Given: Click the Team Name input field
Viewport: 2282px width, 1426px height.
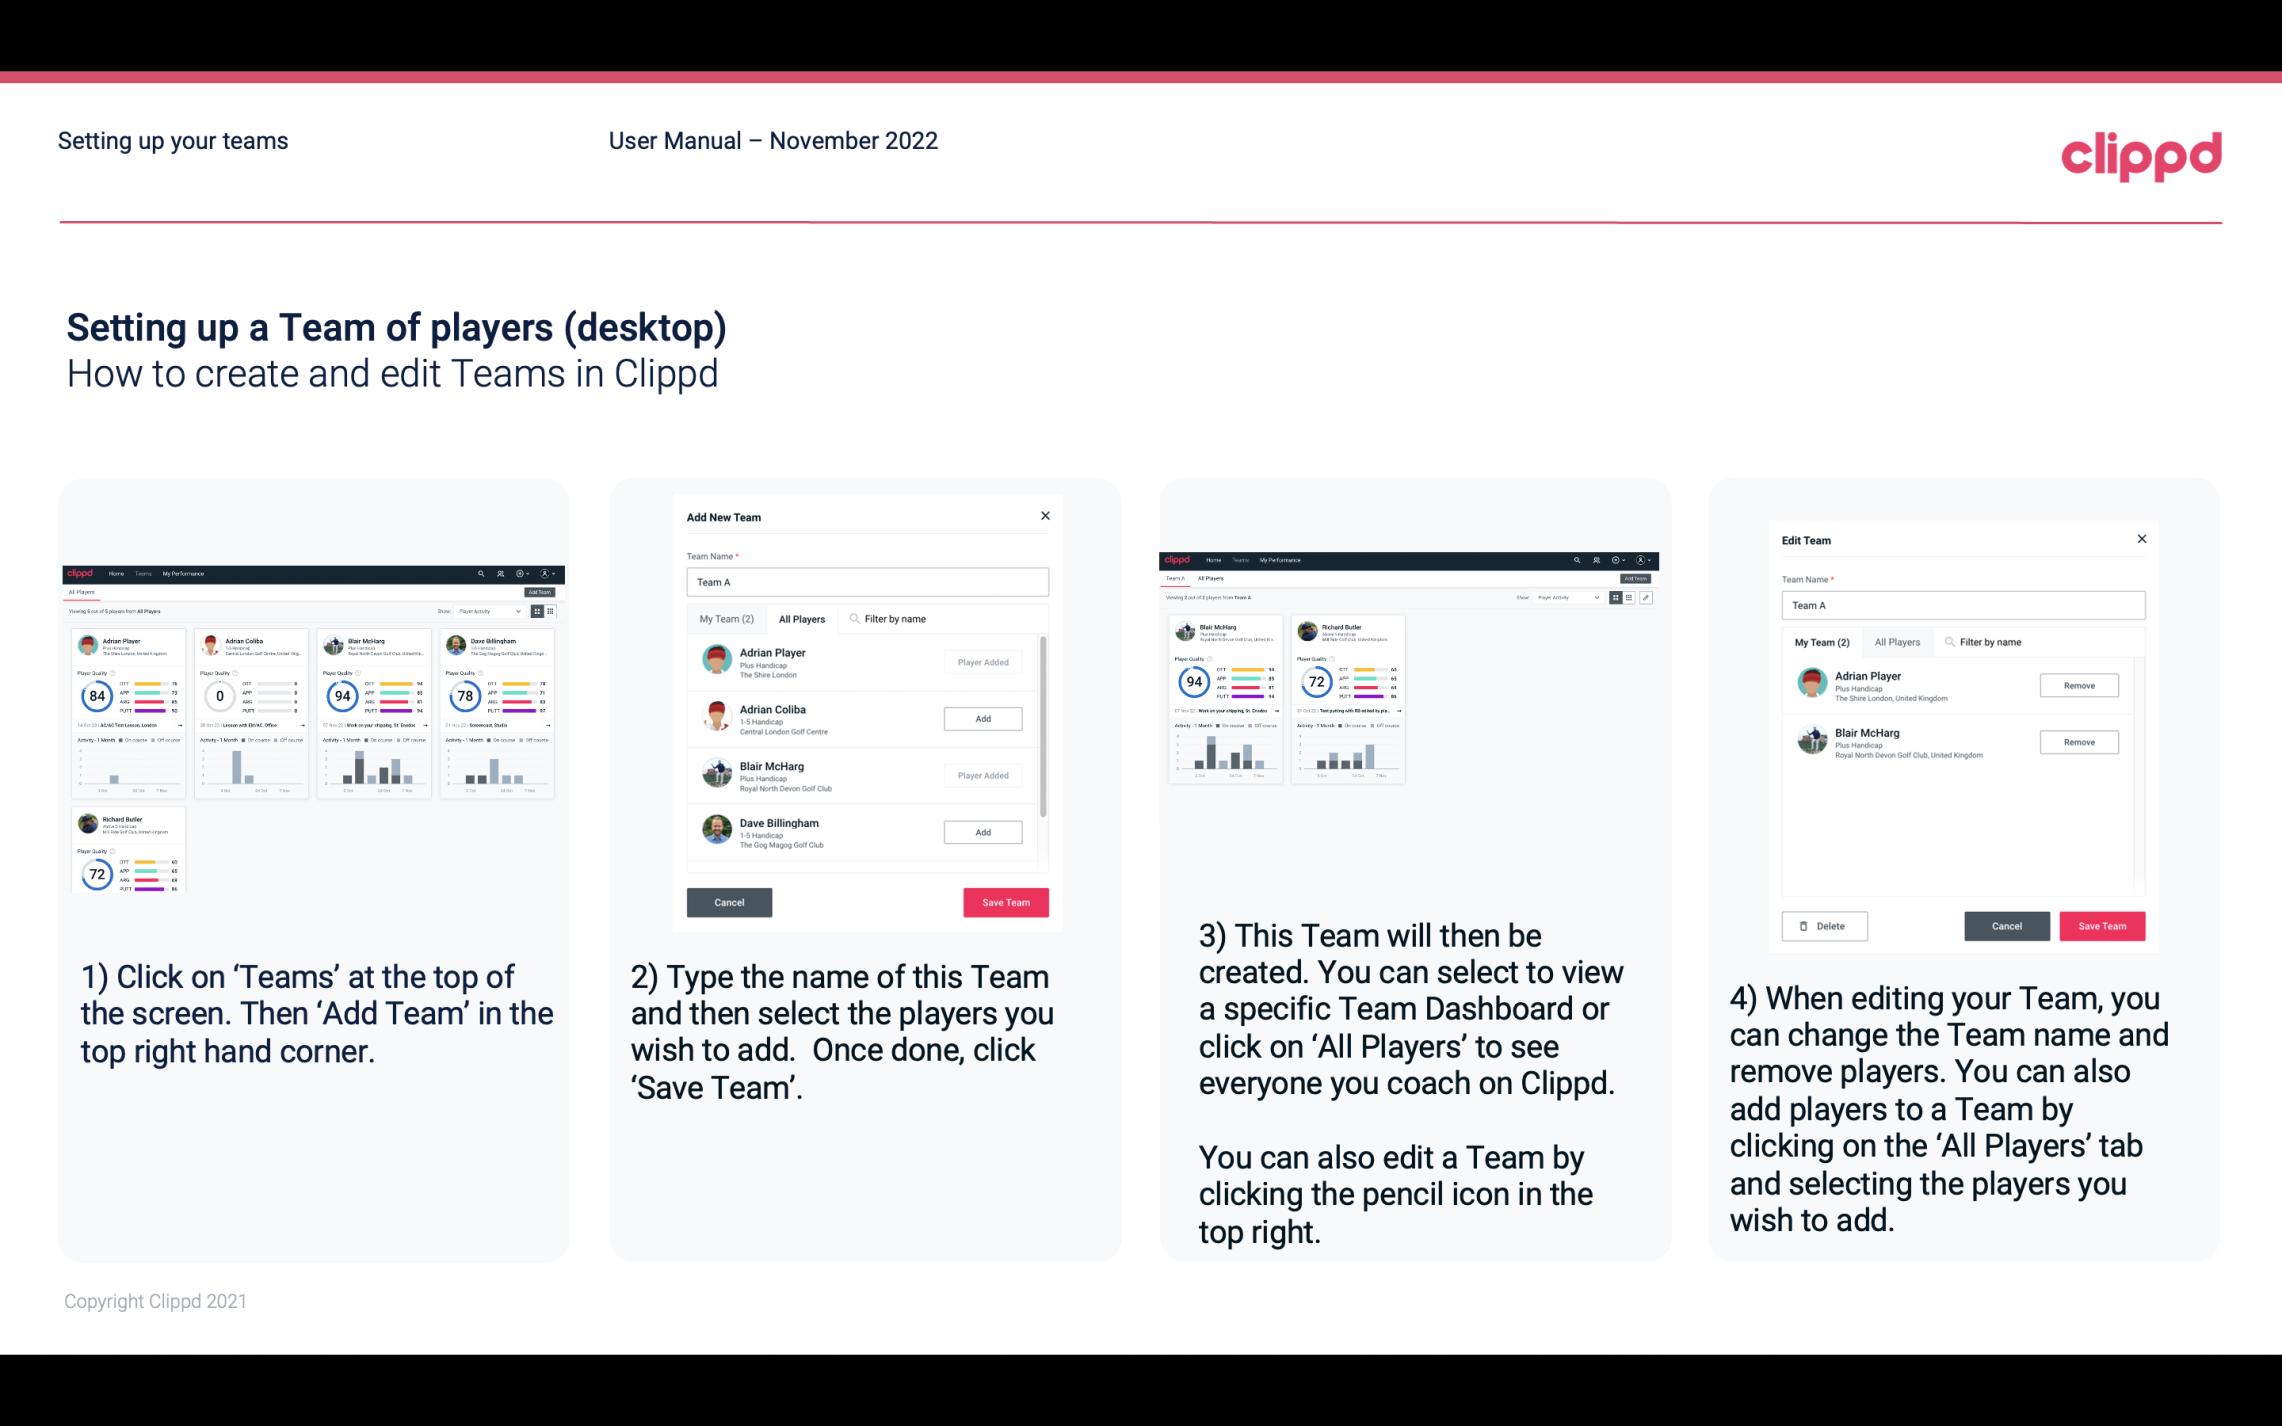Looking at the screenshot, I should click(x=867, y=582).
